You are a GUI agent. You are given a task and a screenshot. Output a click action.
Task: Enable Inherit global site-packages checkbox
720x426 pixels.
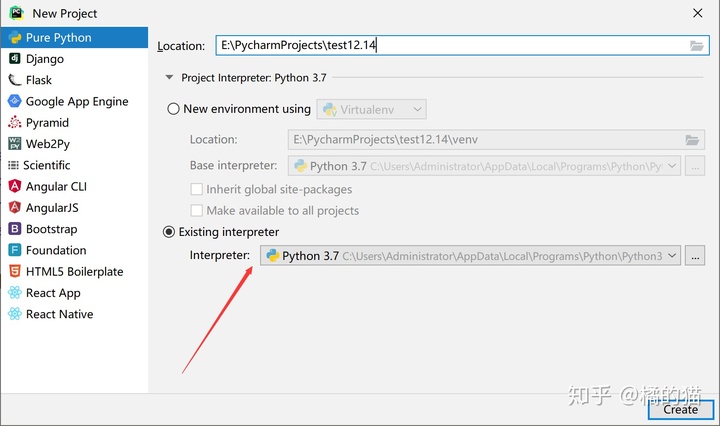pyautogui.click(x=197, y=189)
